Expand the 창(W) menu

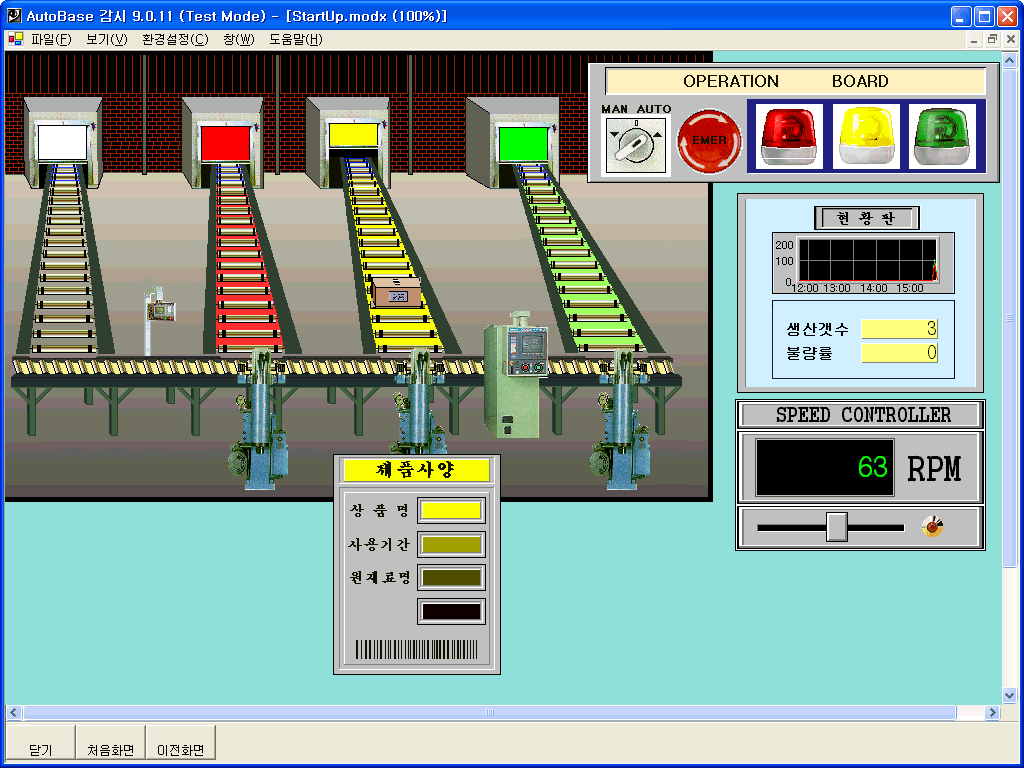point(239,40)
